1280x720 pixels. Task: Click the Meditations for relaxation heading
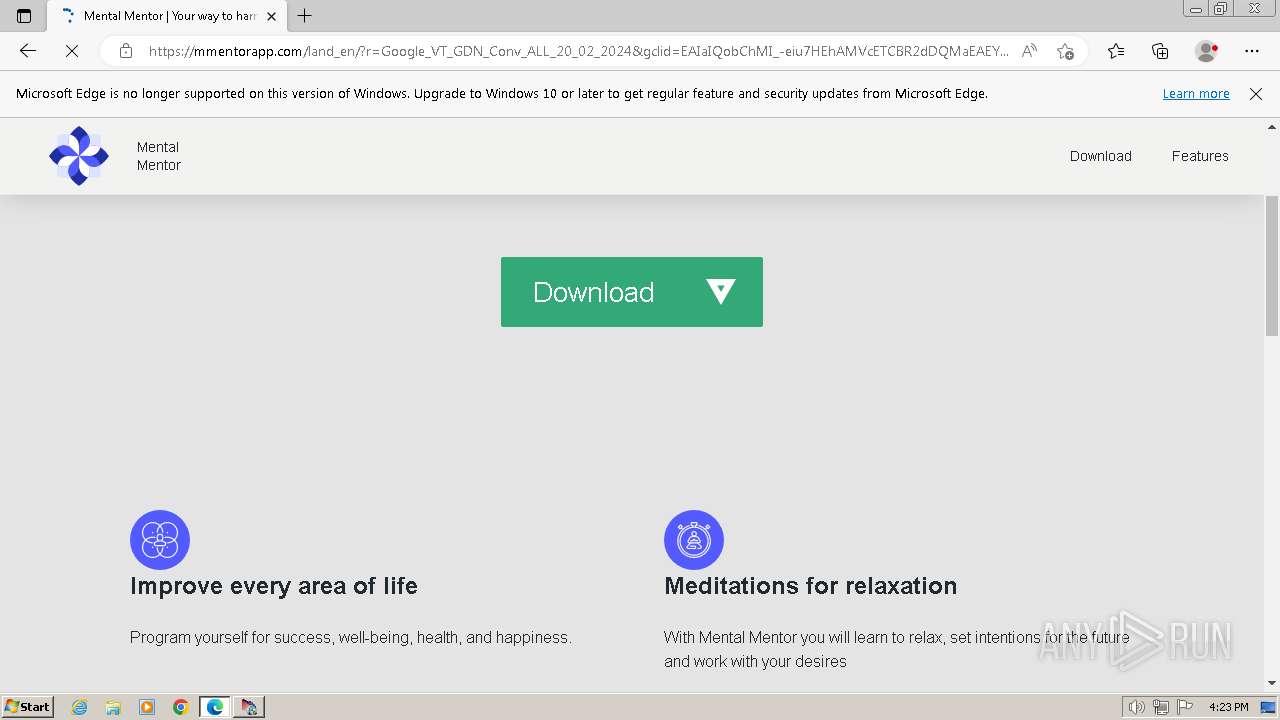click(811, 586)
